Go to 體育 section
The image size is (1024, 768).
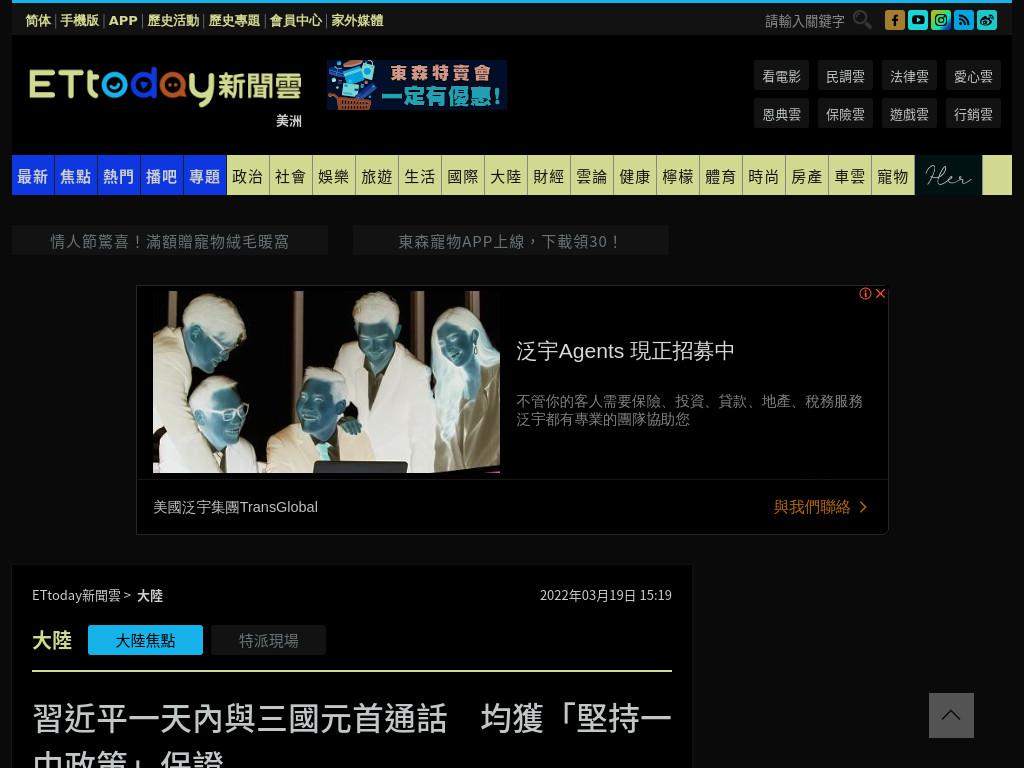pos(721,175)
